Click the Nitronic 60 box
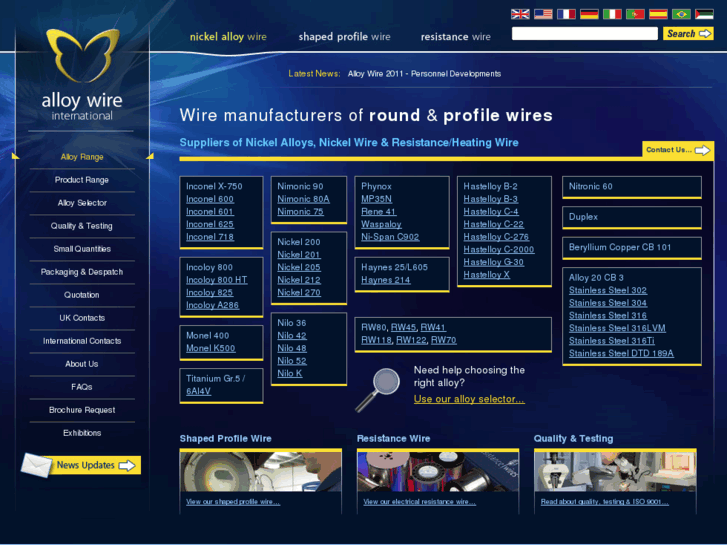This screenshot has height=545, width=727. click(631, 187)
